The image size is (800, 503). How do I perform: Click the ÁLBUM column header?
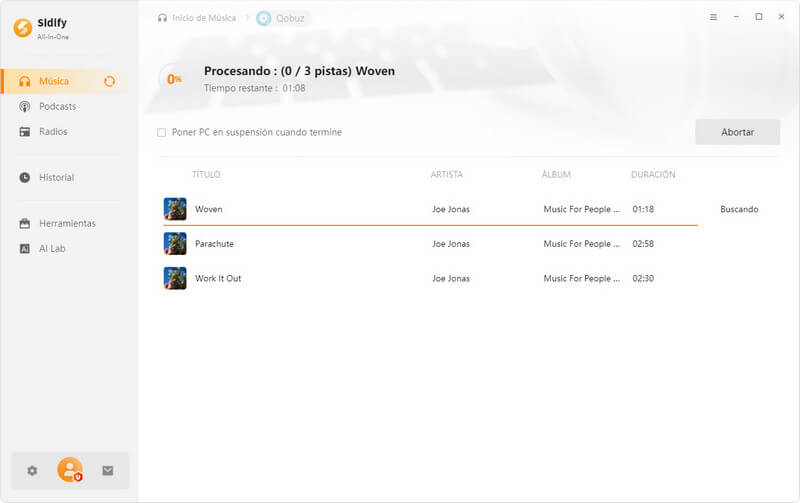click(556, 174)
